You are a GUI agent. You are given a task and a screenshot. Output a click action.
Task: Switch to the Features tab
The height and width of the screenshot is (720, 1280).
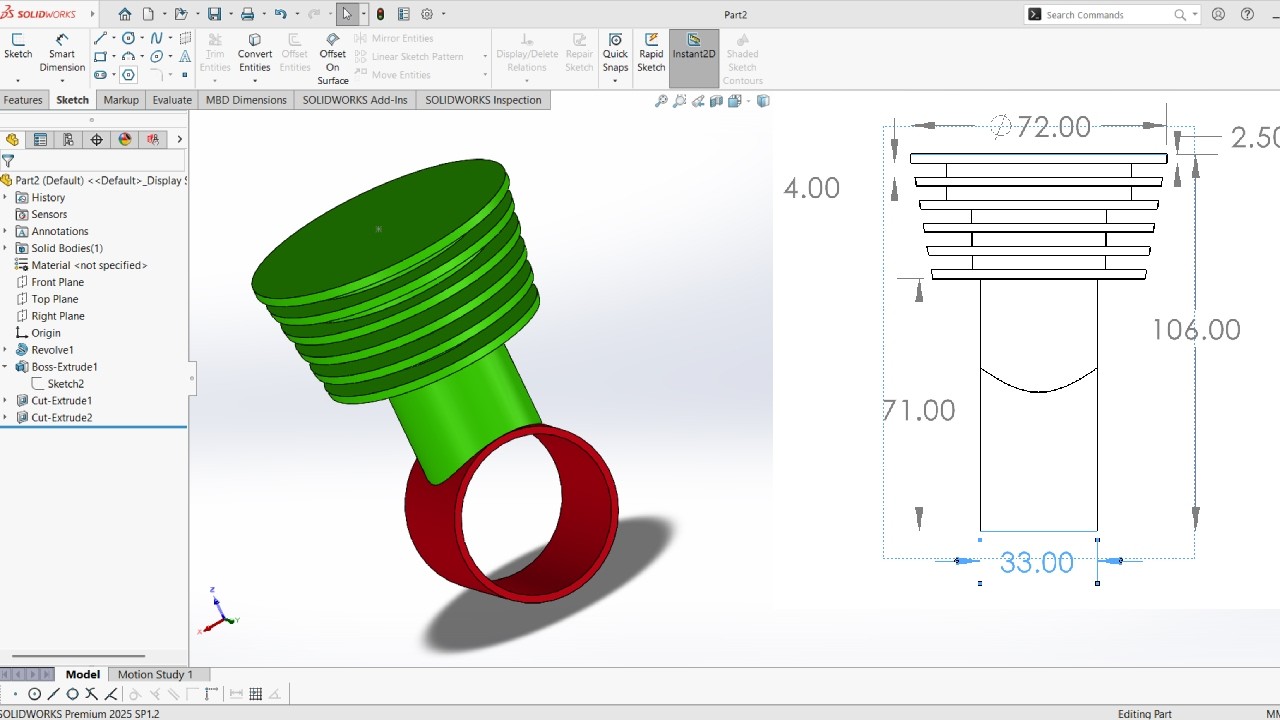click(23, 100)
